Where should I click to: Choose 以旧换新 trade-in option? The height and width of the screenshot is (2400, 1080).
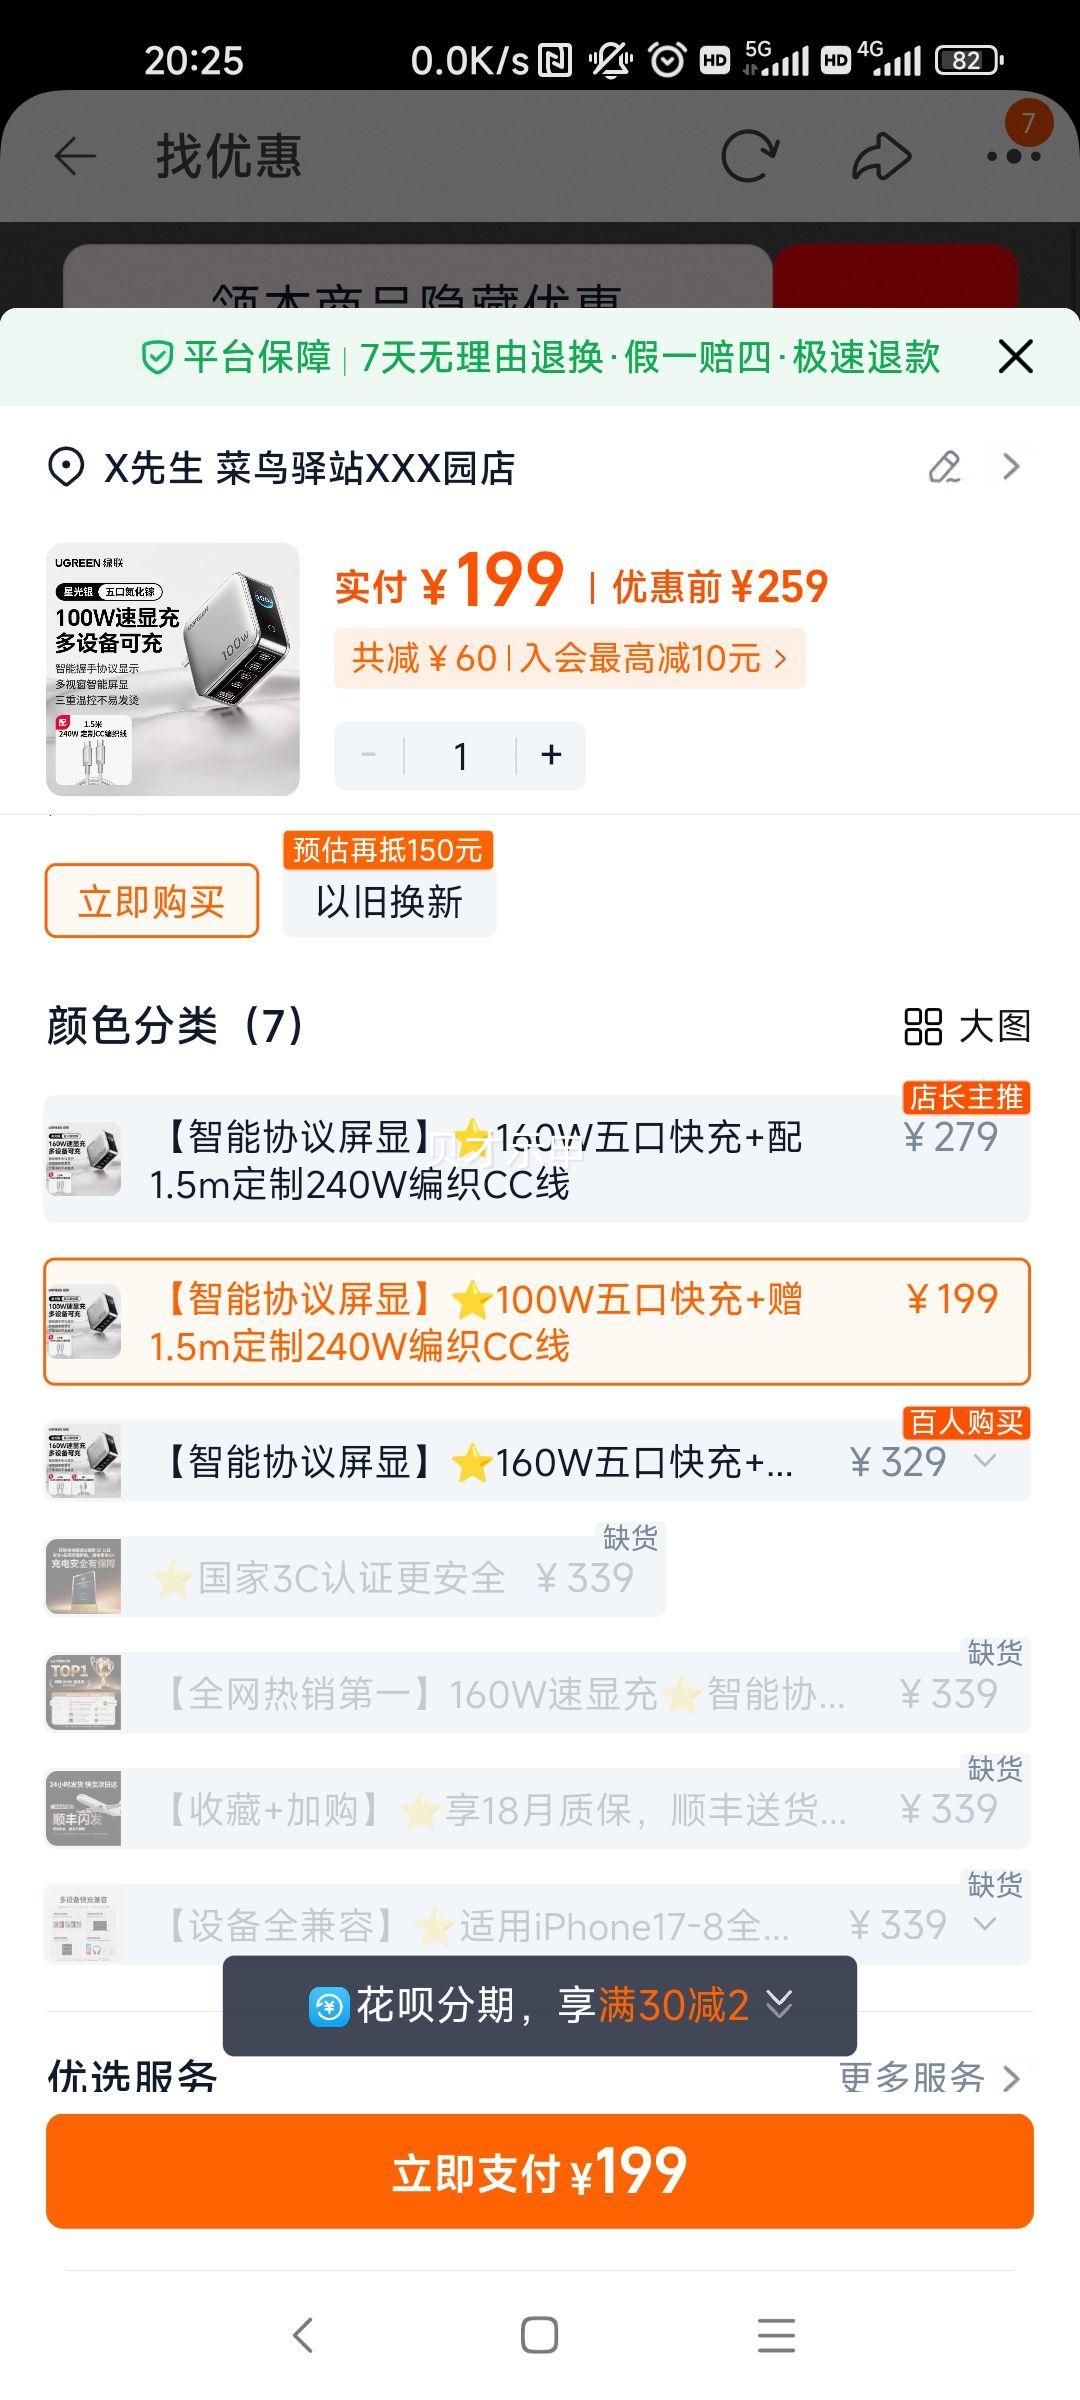click(x=389, y=901)
